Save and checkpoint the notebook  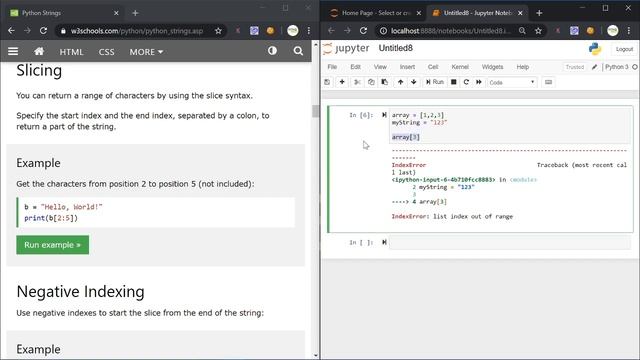(x=327, y=82)
